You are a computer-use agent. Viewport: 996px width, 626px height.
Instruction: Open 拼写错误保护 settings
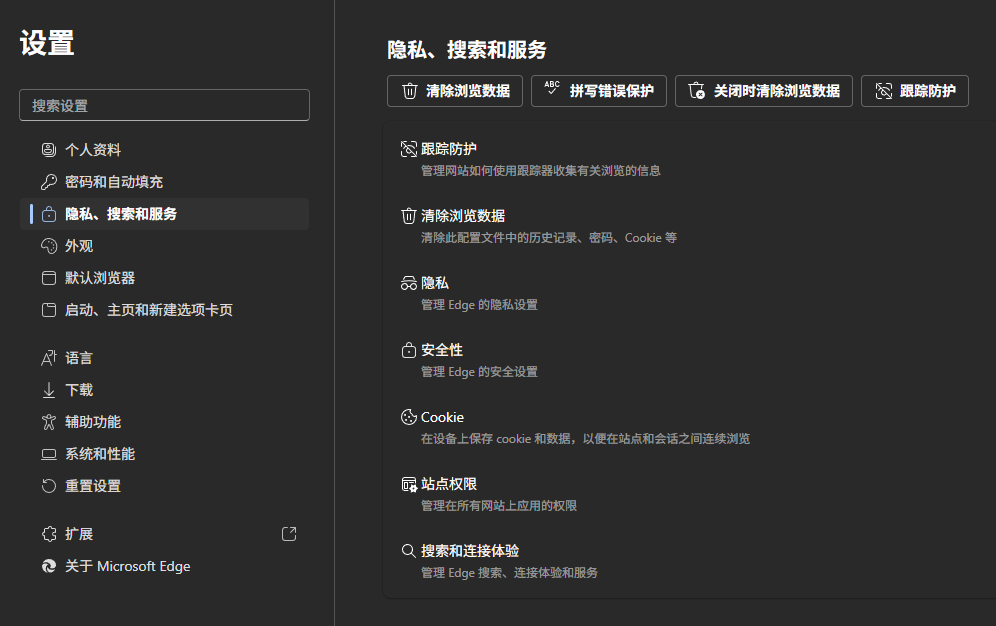pyautogui.click(x=598, y=91)
